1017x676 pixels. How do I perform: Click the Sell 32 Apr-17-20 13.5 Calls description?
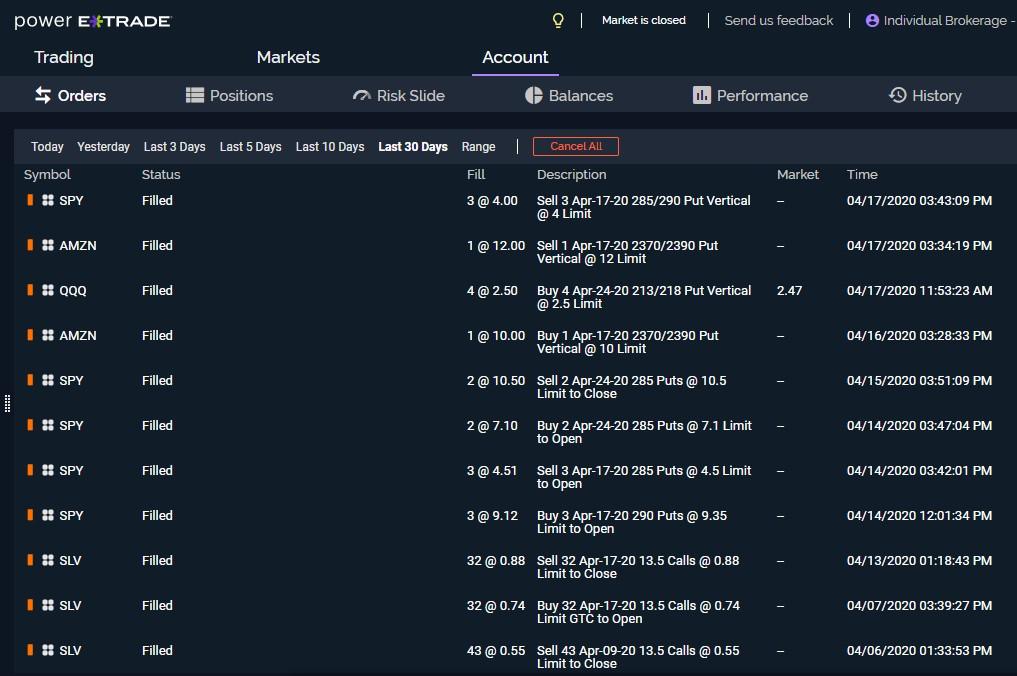(638, 567)
